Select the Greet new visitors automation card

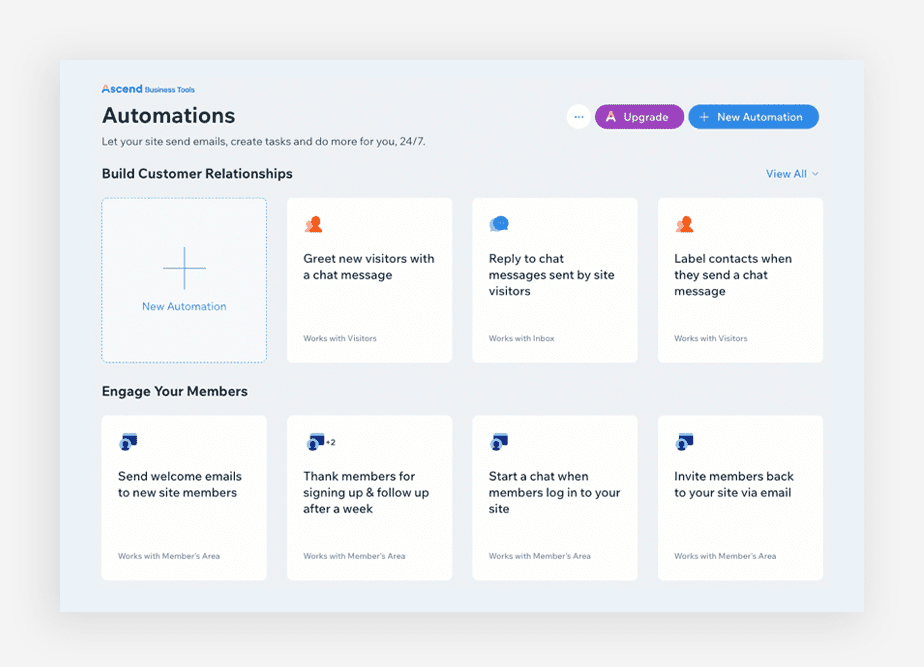click(x=369, y=280)
